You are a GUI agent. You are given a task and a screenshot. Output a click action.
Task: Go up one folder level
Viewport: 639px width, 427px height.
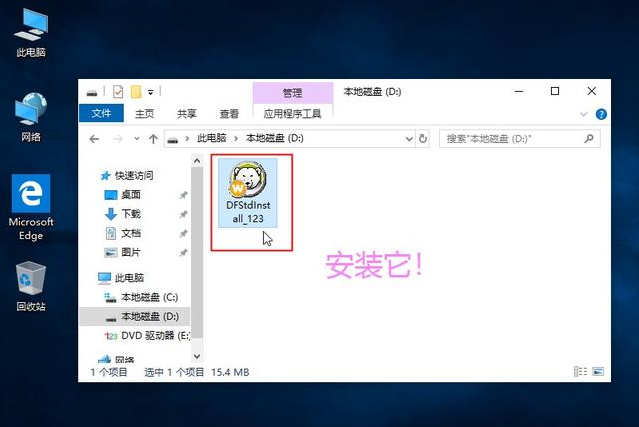click(x=153, y=139)
